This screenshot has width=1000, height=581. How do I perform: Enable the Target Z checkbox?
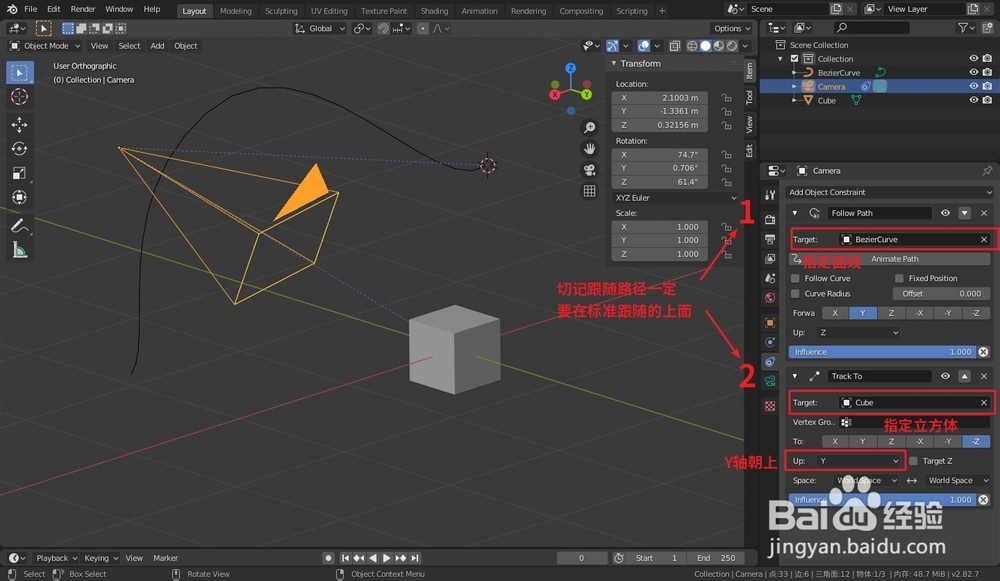[913, 461]
